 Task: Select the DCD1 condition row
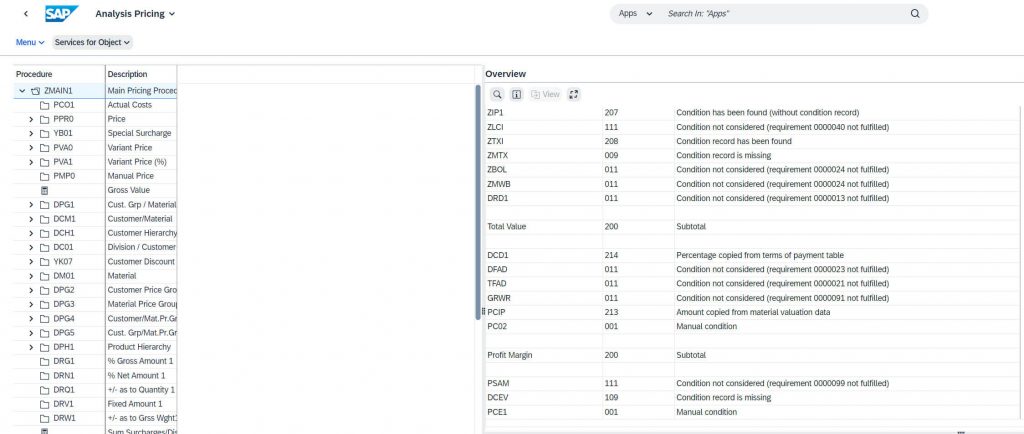[754, 256]
